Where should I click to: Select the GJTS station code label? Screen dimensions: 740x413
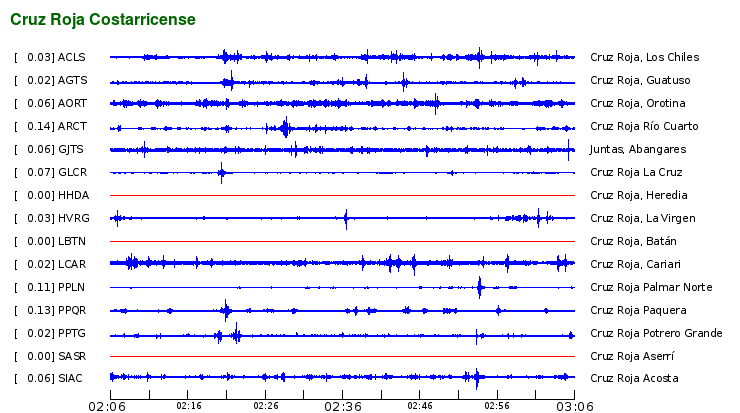pyautogui.click(x=71, y=149)
